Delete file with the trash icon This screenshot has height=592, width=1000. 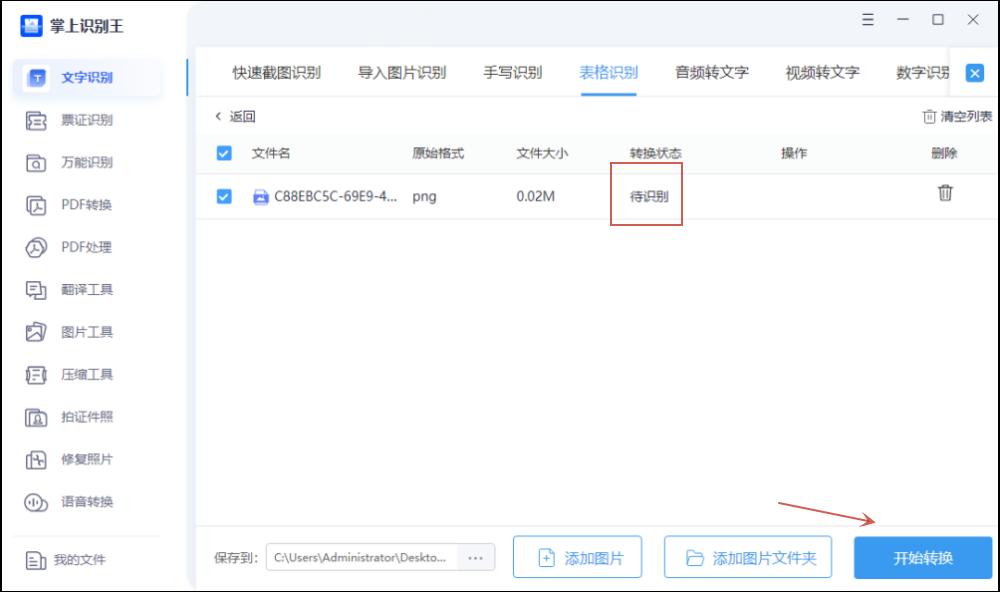tap(944, 194)
